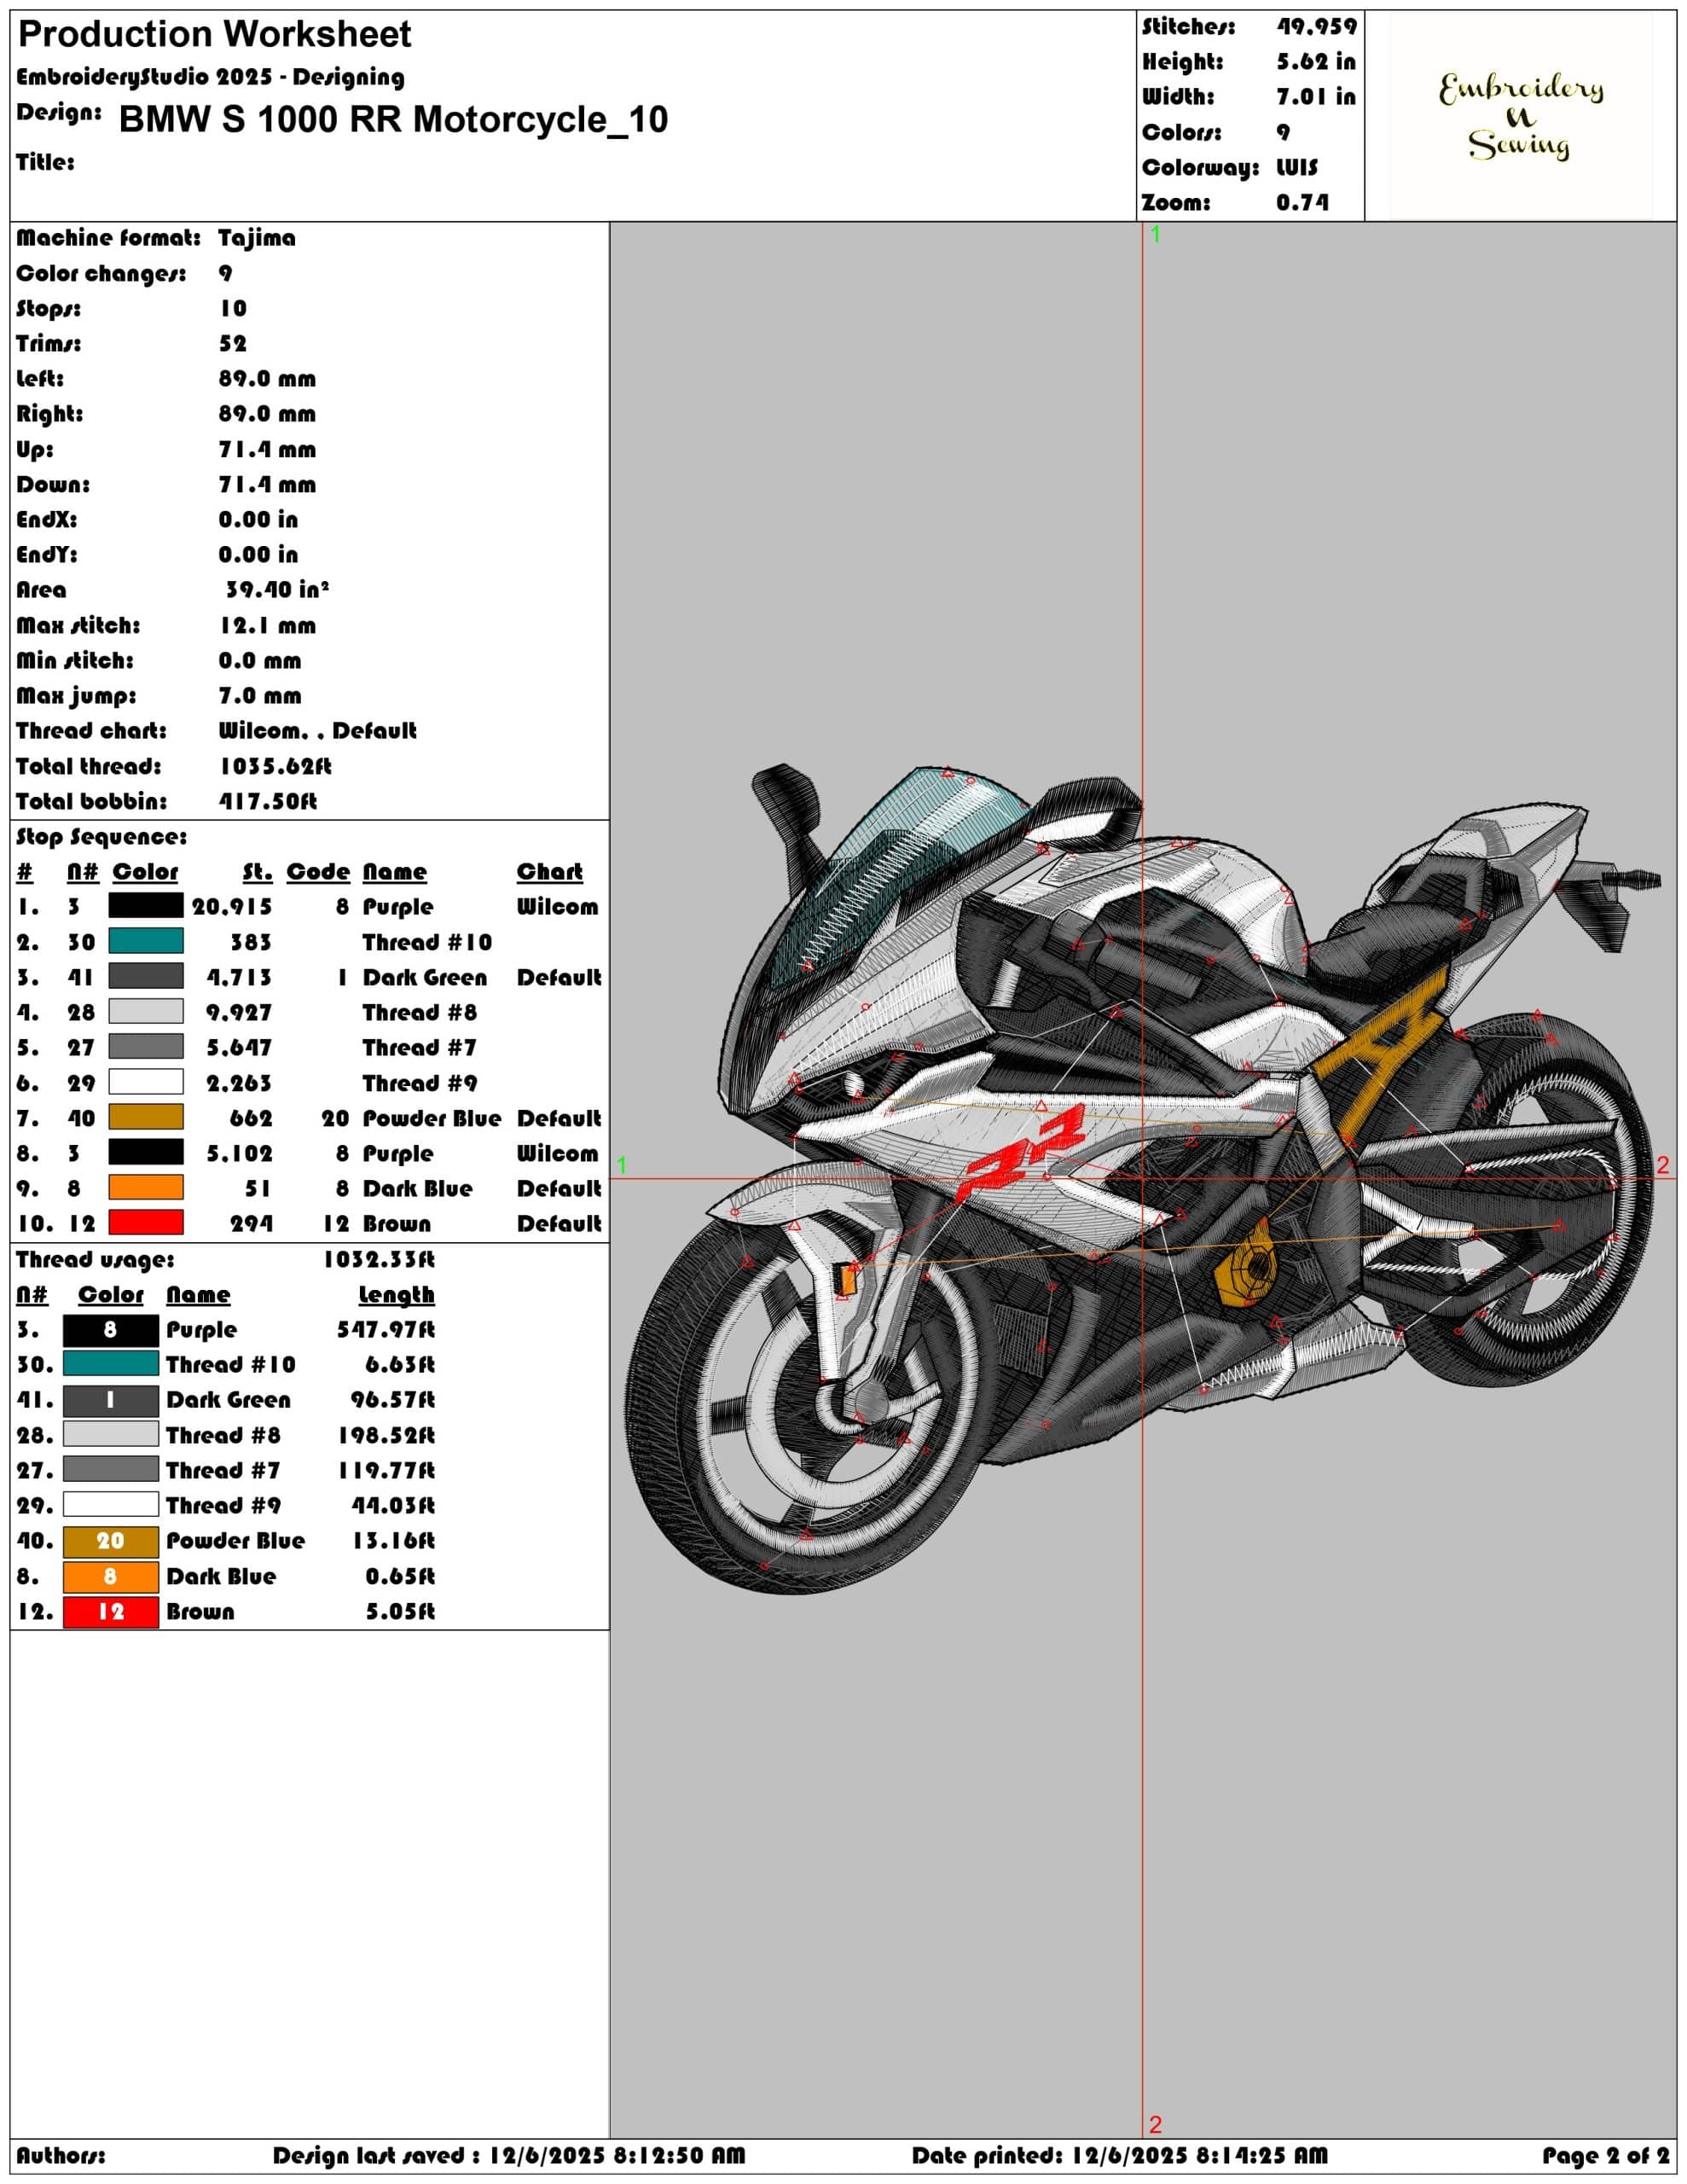Click the light gray Thread #8 stop swatch
The image size is (1687, 2184).
146,1011
